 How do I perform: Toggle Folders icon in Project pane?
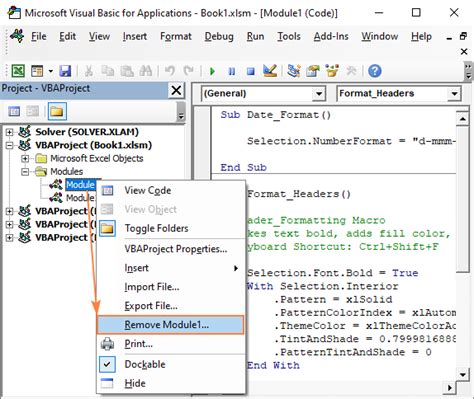pos(57,111)
